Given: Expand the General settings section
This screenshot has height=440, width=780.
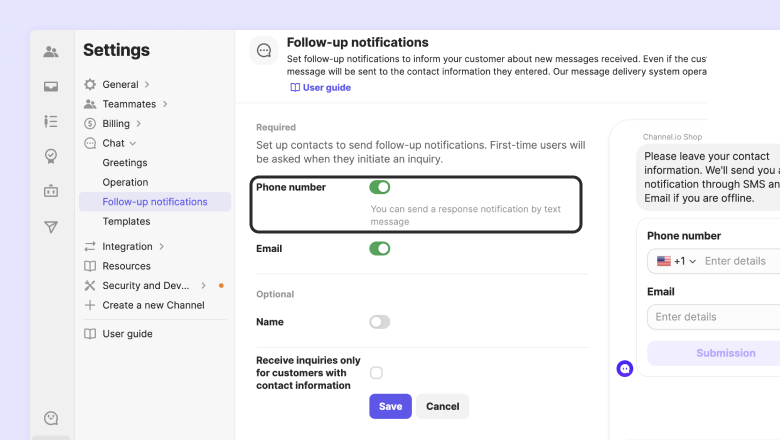Looking at the screenshot, I should coord(120,85).
